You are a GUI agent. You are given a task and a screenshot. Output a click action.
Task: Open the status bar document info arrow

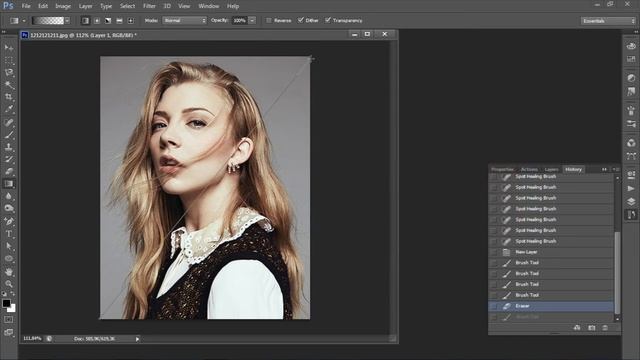point(138,339)
